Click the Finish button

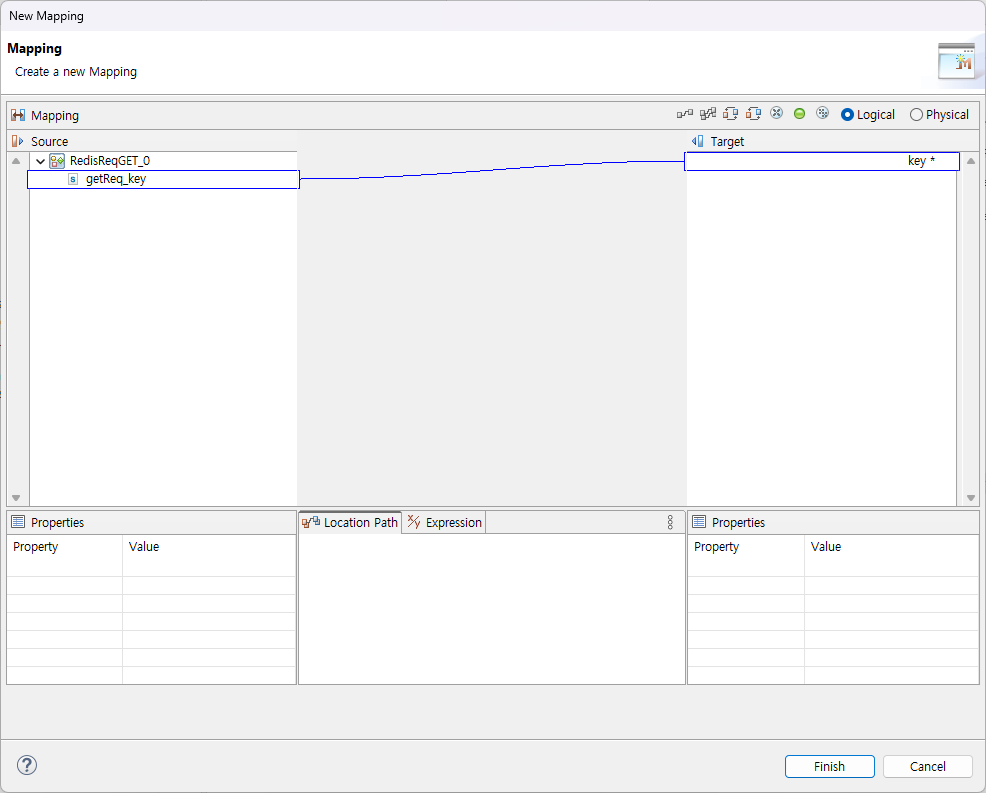[829, 766]
